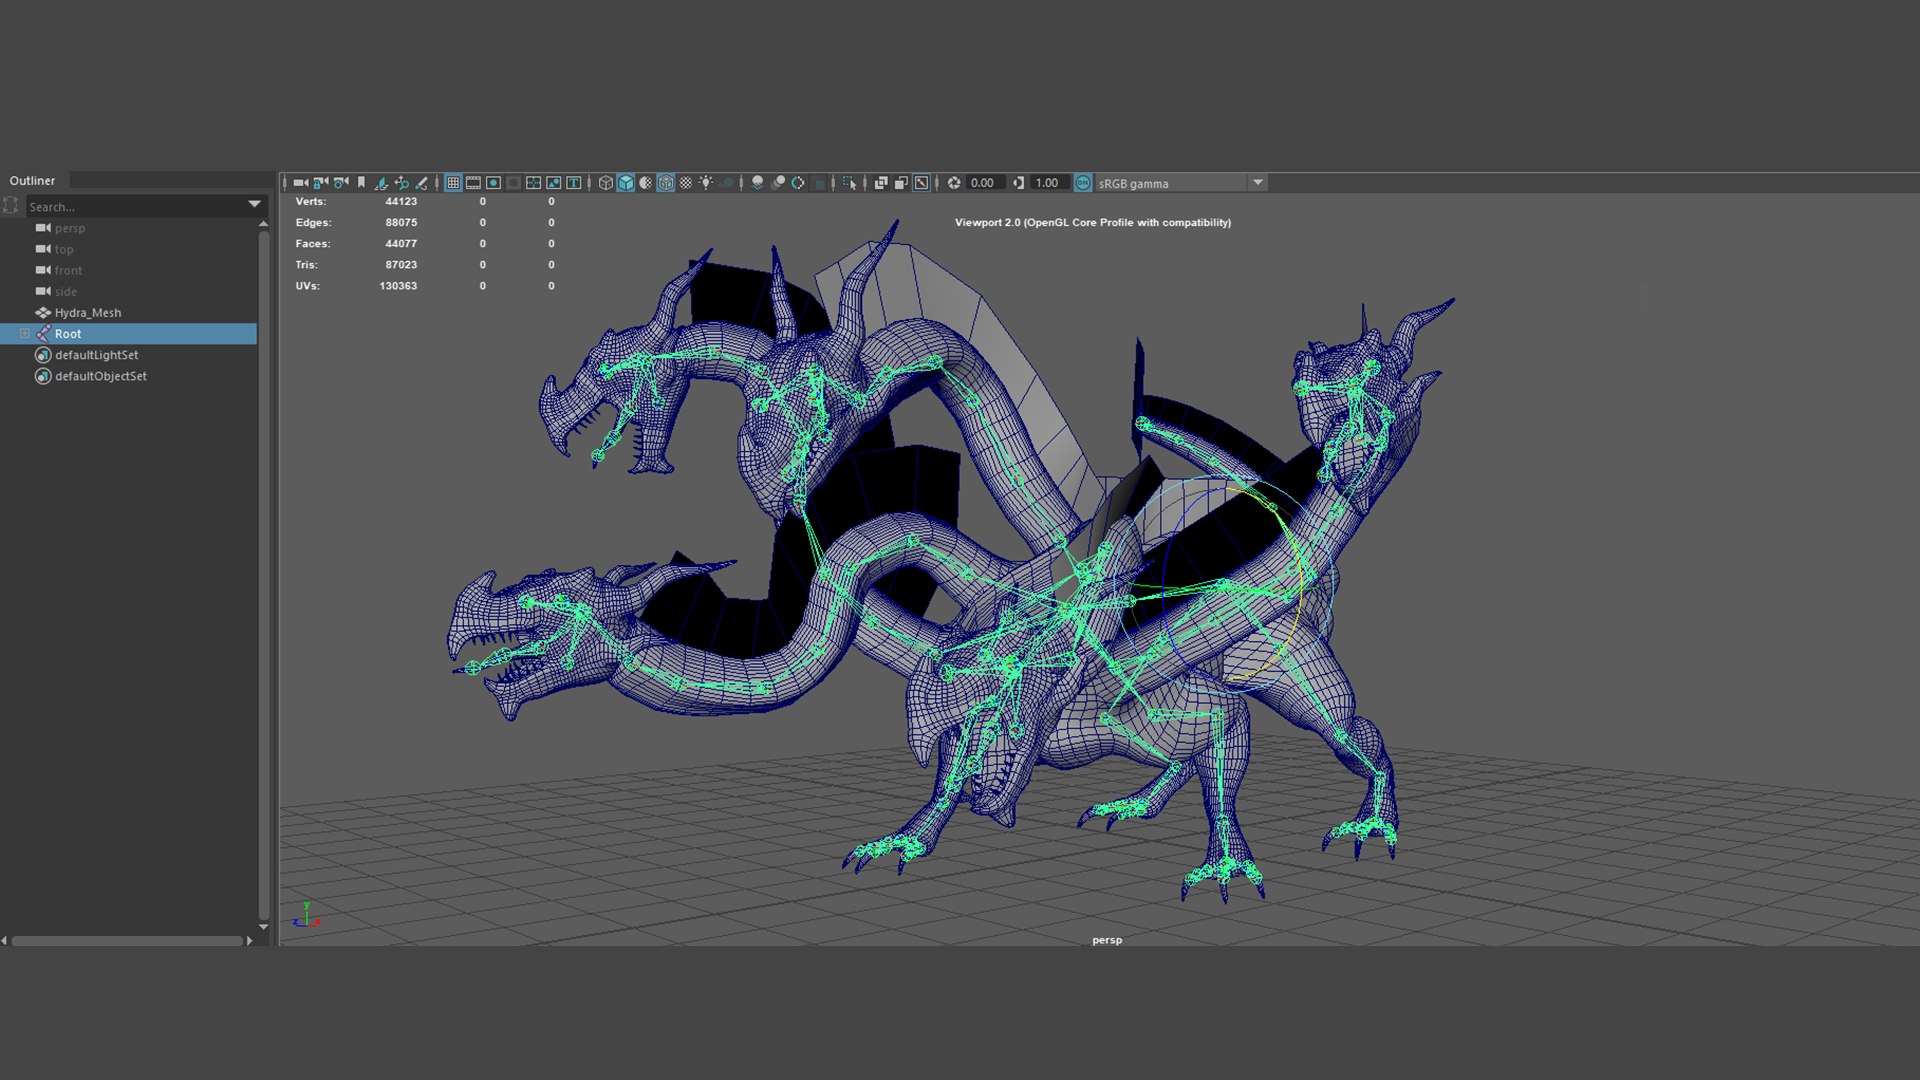
Task: Select the Grease Pencil tool icon
Action: pos(421,183)
